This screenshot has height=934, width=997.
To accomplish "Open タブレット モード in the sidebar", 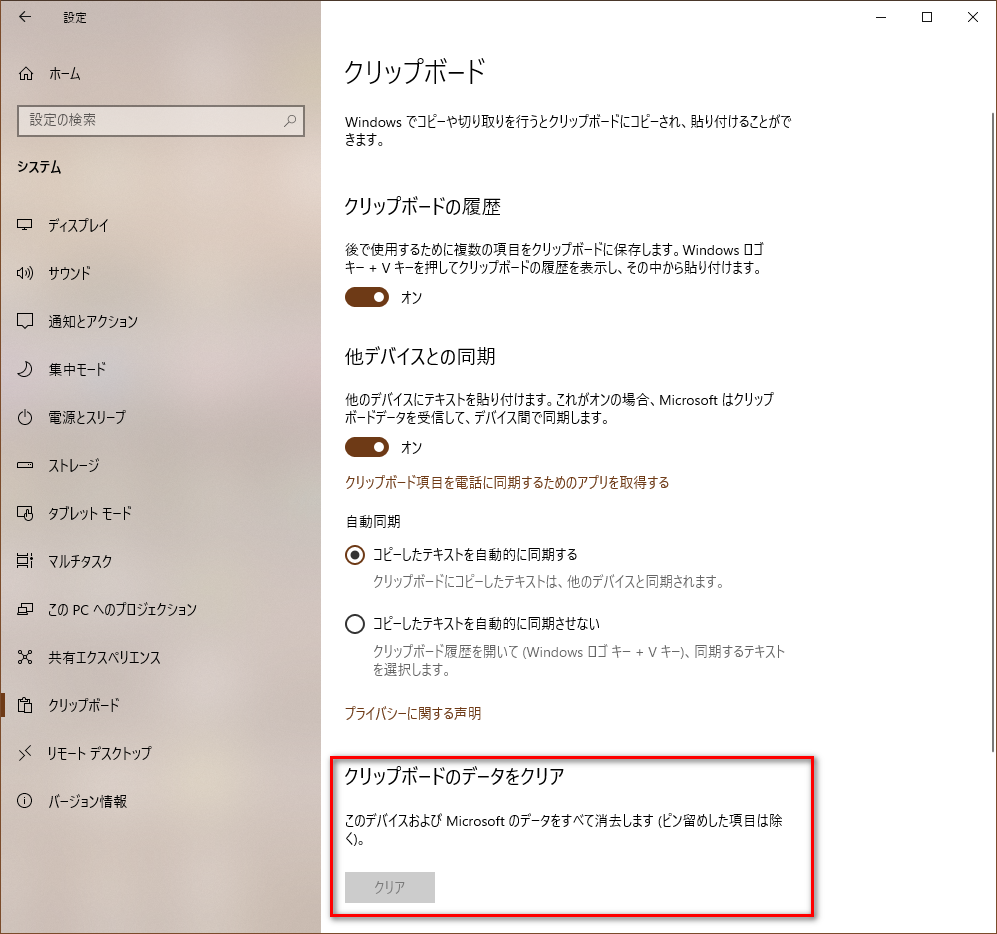I will point(90,513).
